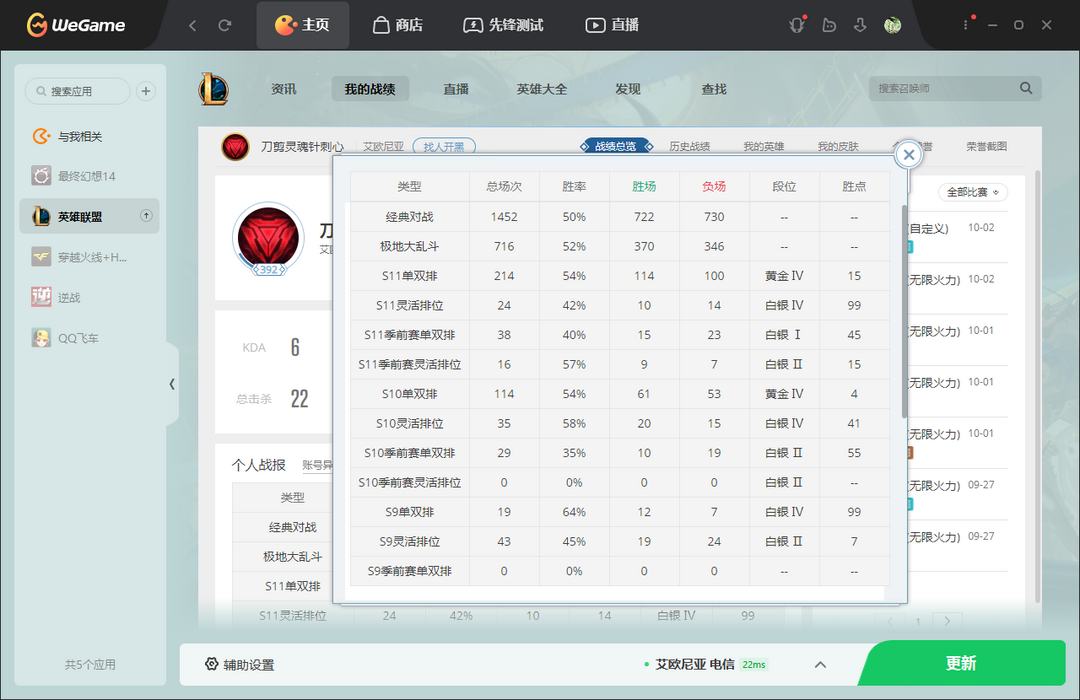Select 最终幻想14 in sidebar
The width and height of the screenshot is (1080, 700).
coord(90,176)
